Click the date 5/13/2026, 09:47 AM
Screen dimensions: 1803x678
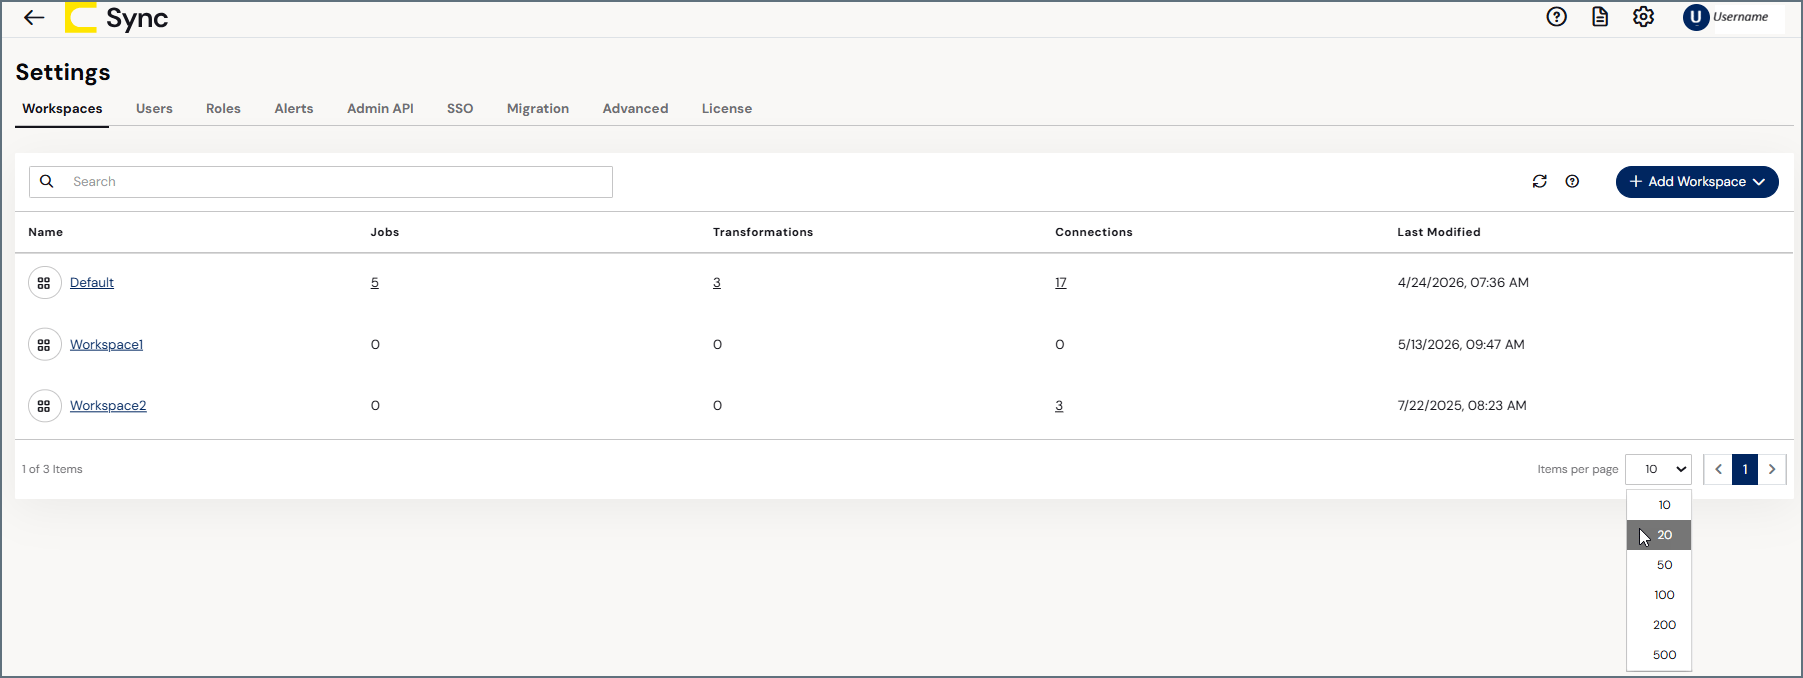point(1461,345)
